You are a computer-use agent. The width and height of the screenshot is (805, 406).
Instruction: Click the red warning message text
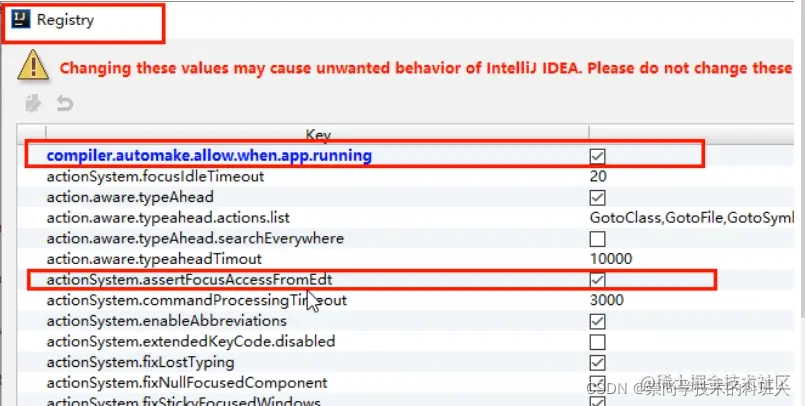click(x=426, y=68)
